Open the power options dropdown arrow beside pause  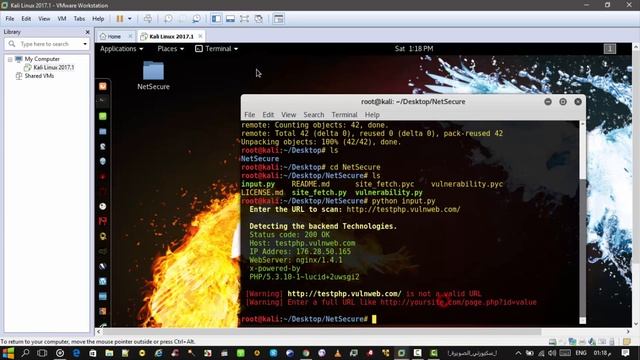click(x=130, y=19)
